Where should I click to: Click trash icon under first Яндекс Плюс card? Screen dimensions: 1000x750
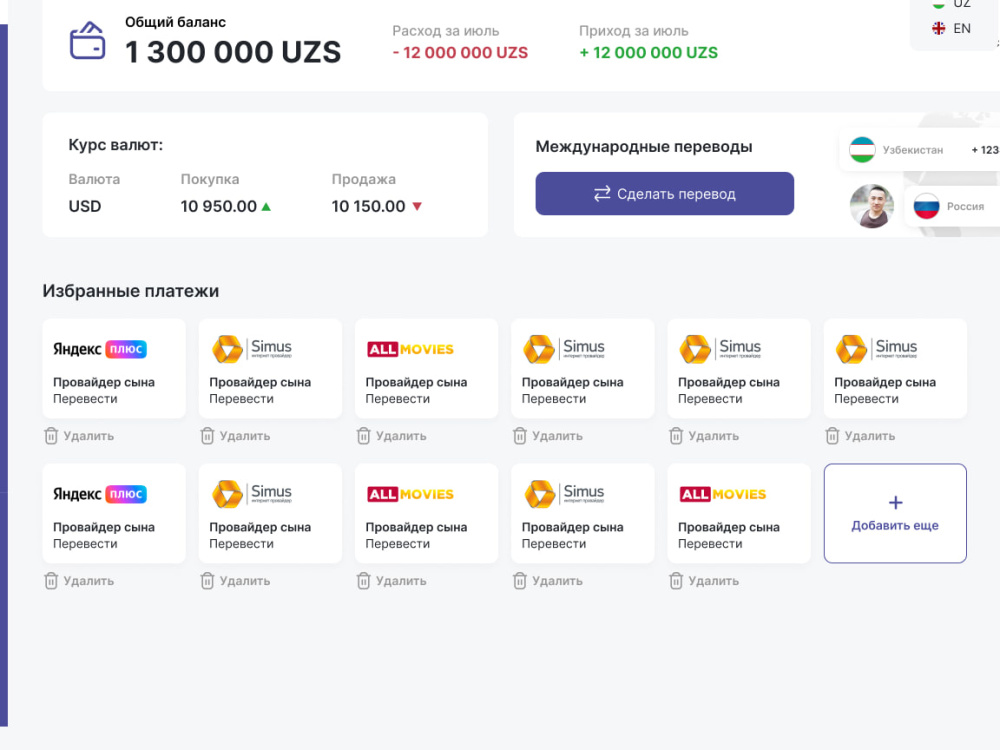pos(51,436)
